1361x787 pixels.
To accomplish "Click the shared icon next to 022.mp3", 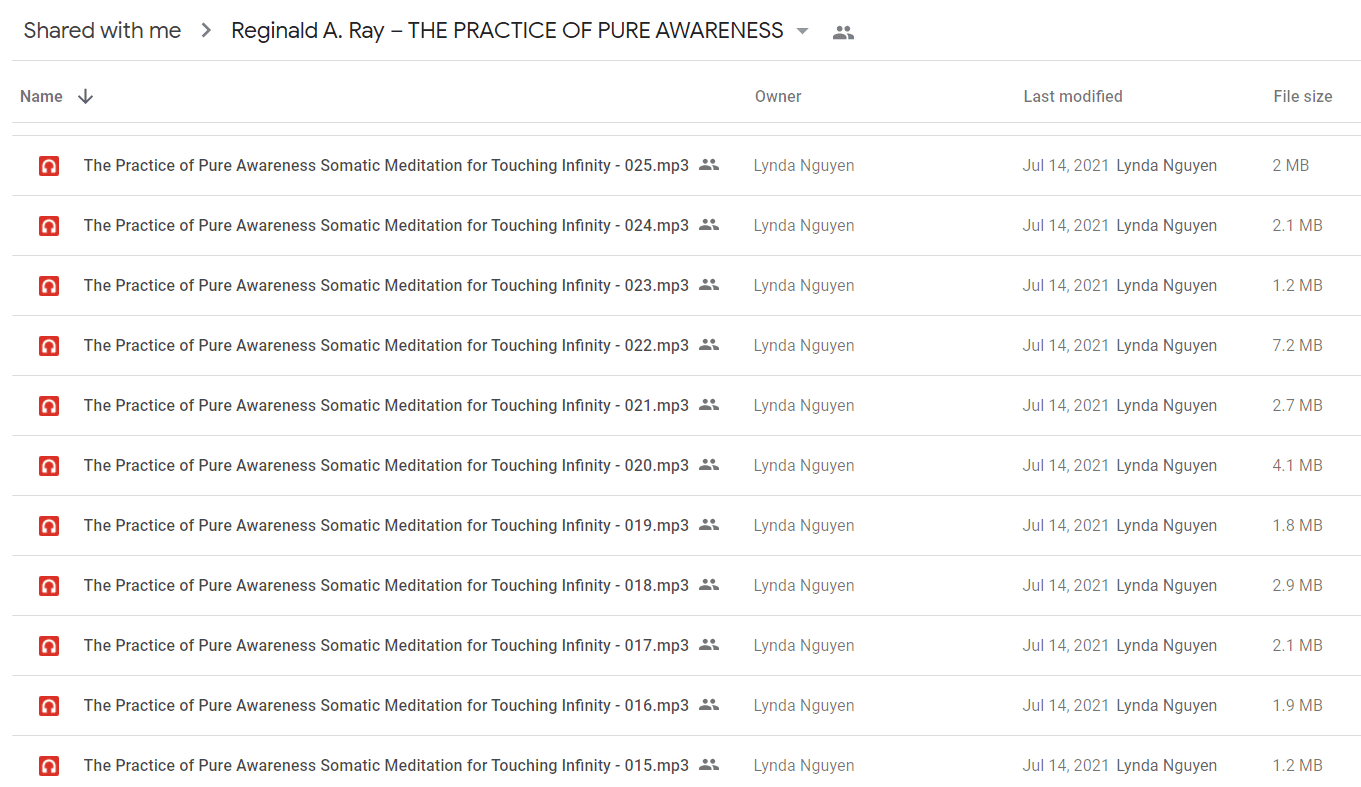I will click(x=709, y=345).
